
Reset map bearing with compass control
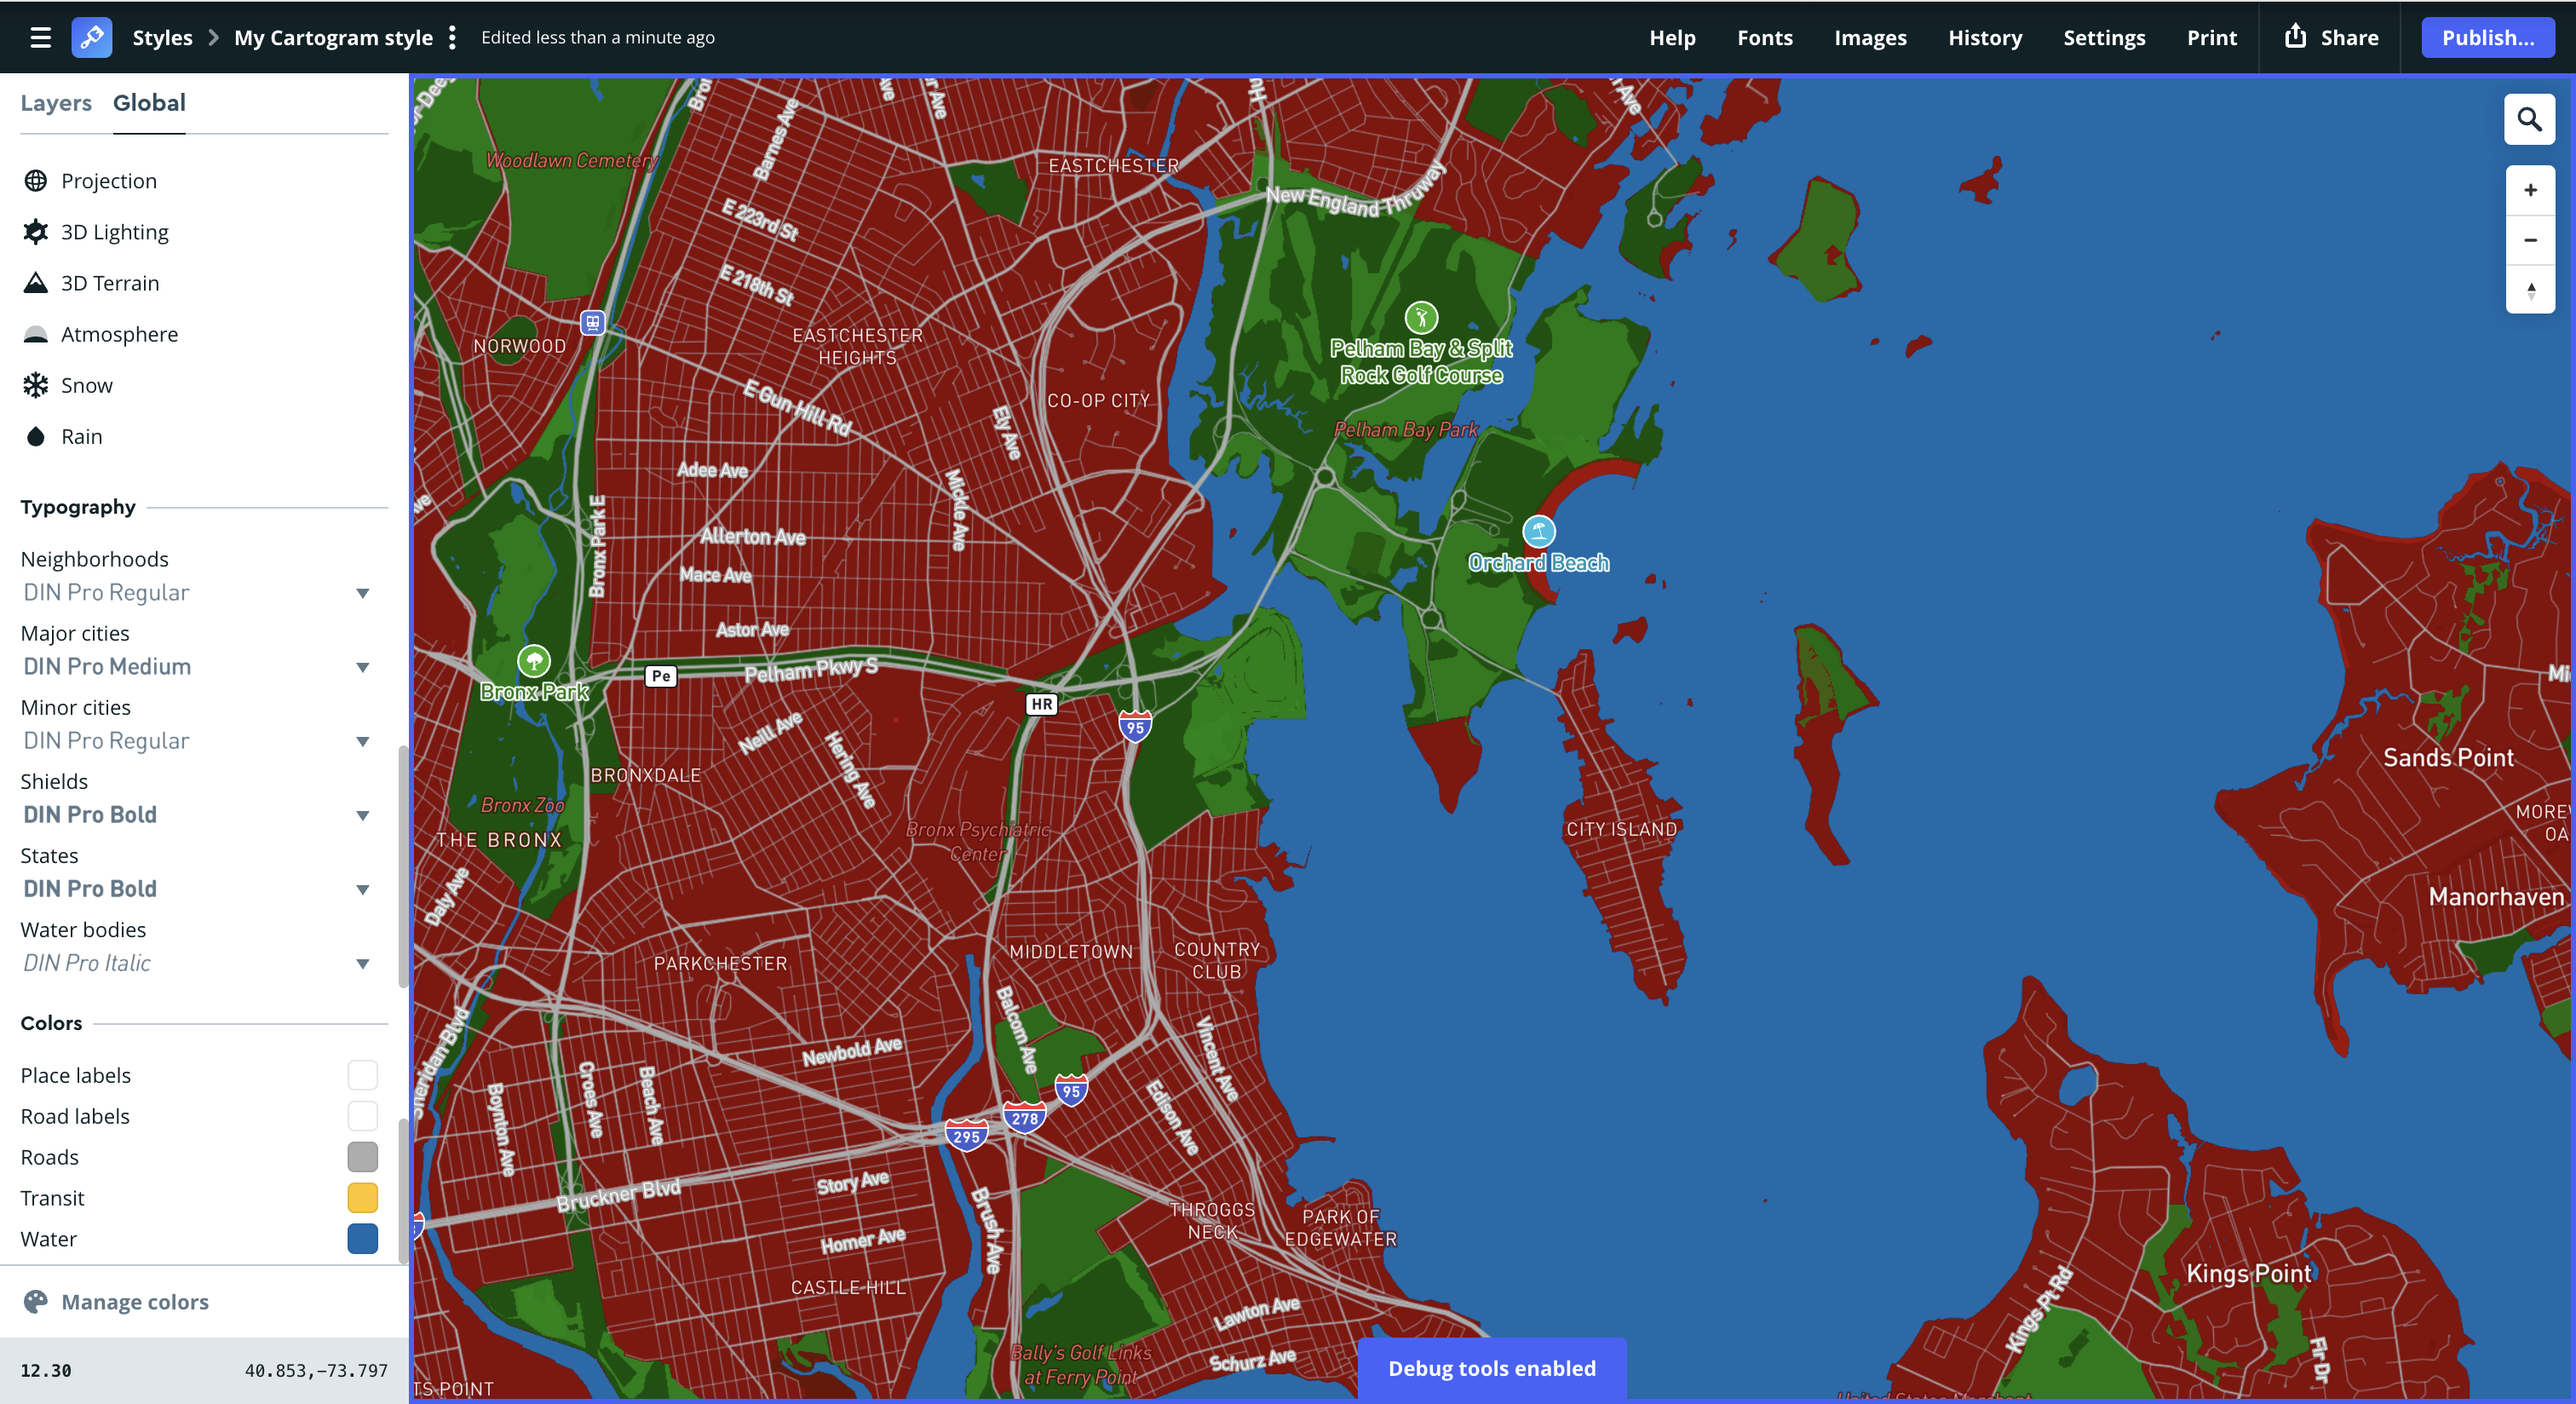click(2531, 291)
